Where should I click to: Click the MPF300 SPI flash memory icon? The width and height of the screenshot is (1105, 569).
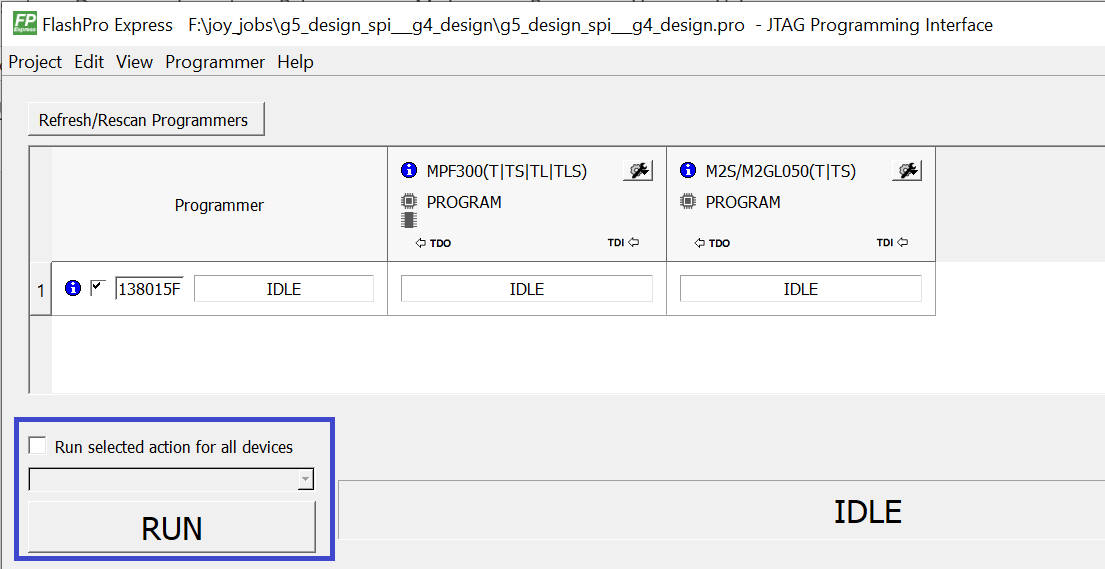click(408, 220)
